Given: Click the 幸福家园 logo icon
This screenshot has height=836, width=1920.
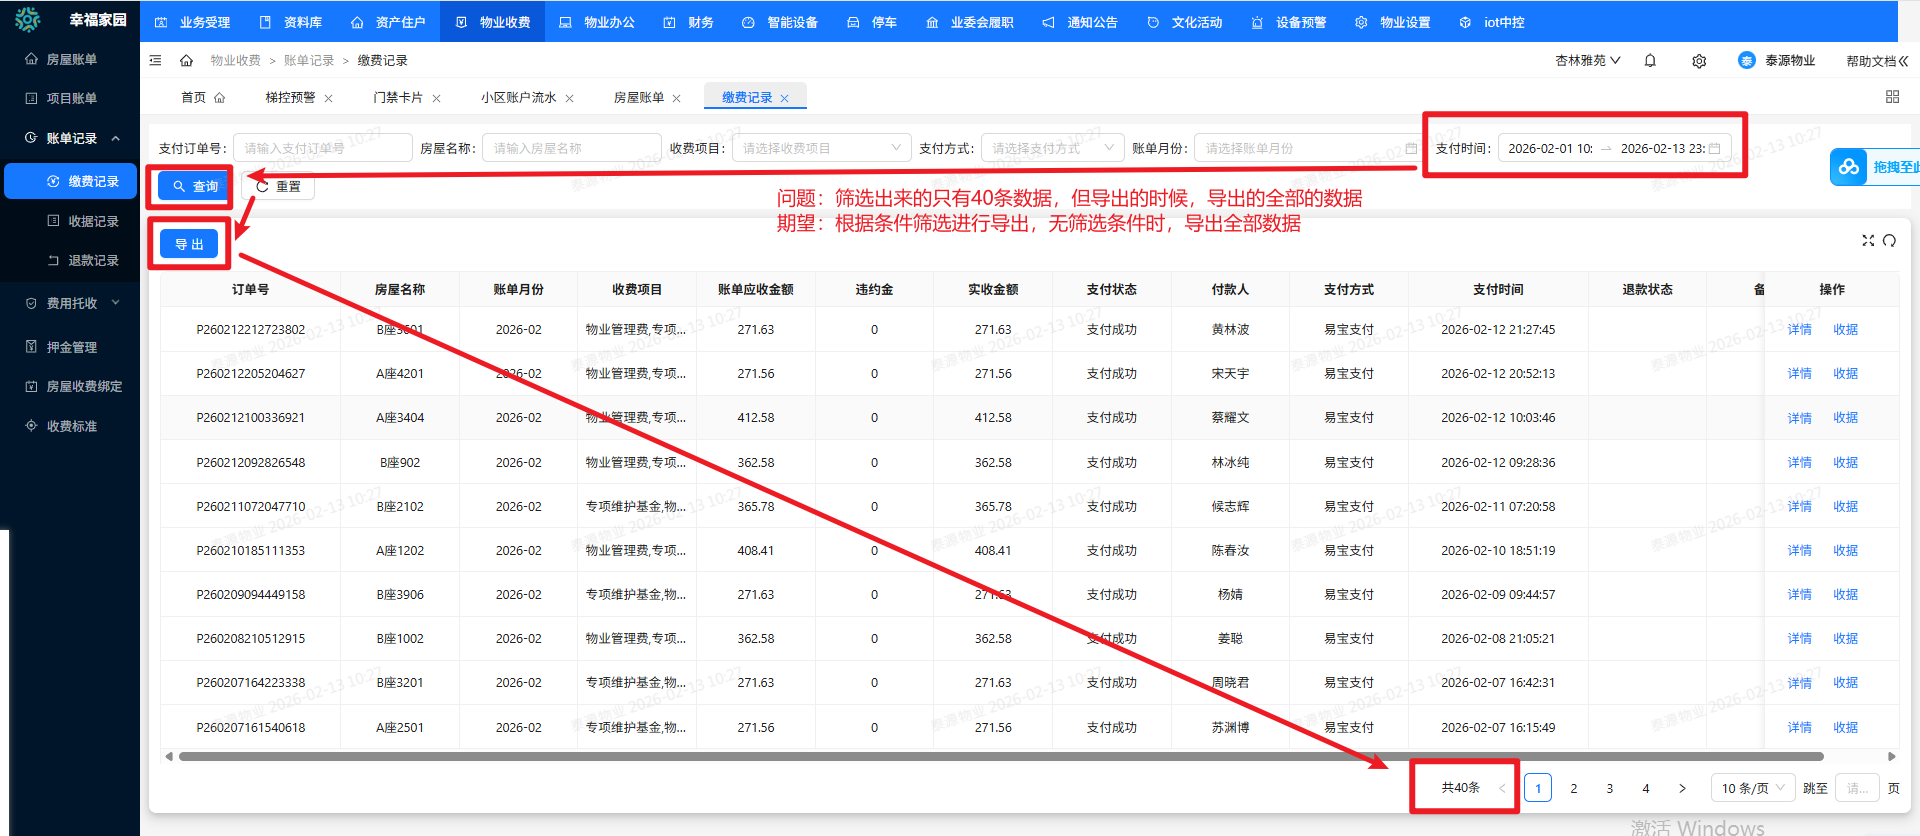Looking at the screenshot, I should [x=28, y=19].
